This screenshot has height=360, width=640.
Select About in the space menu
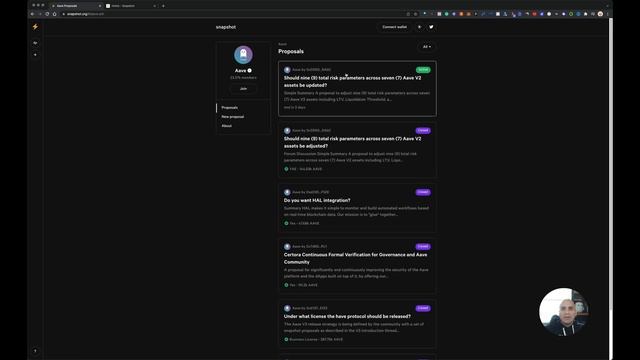pos(227,126)
